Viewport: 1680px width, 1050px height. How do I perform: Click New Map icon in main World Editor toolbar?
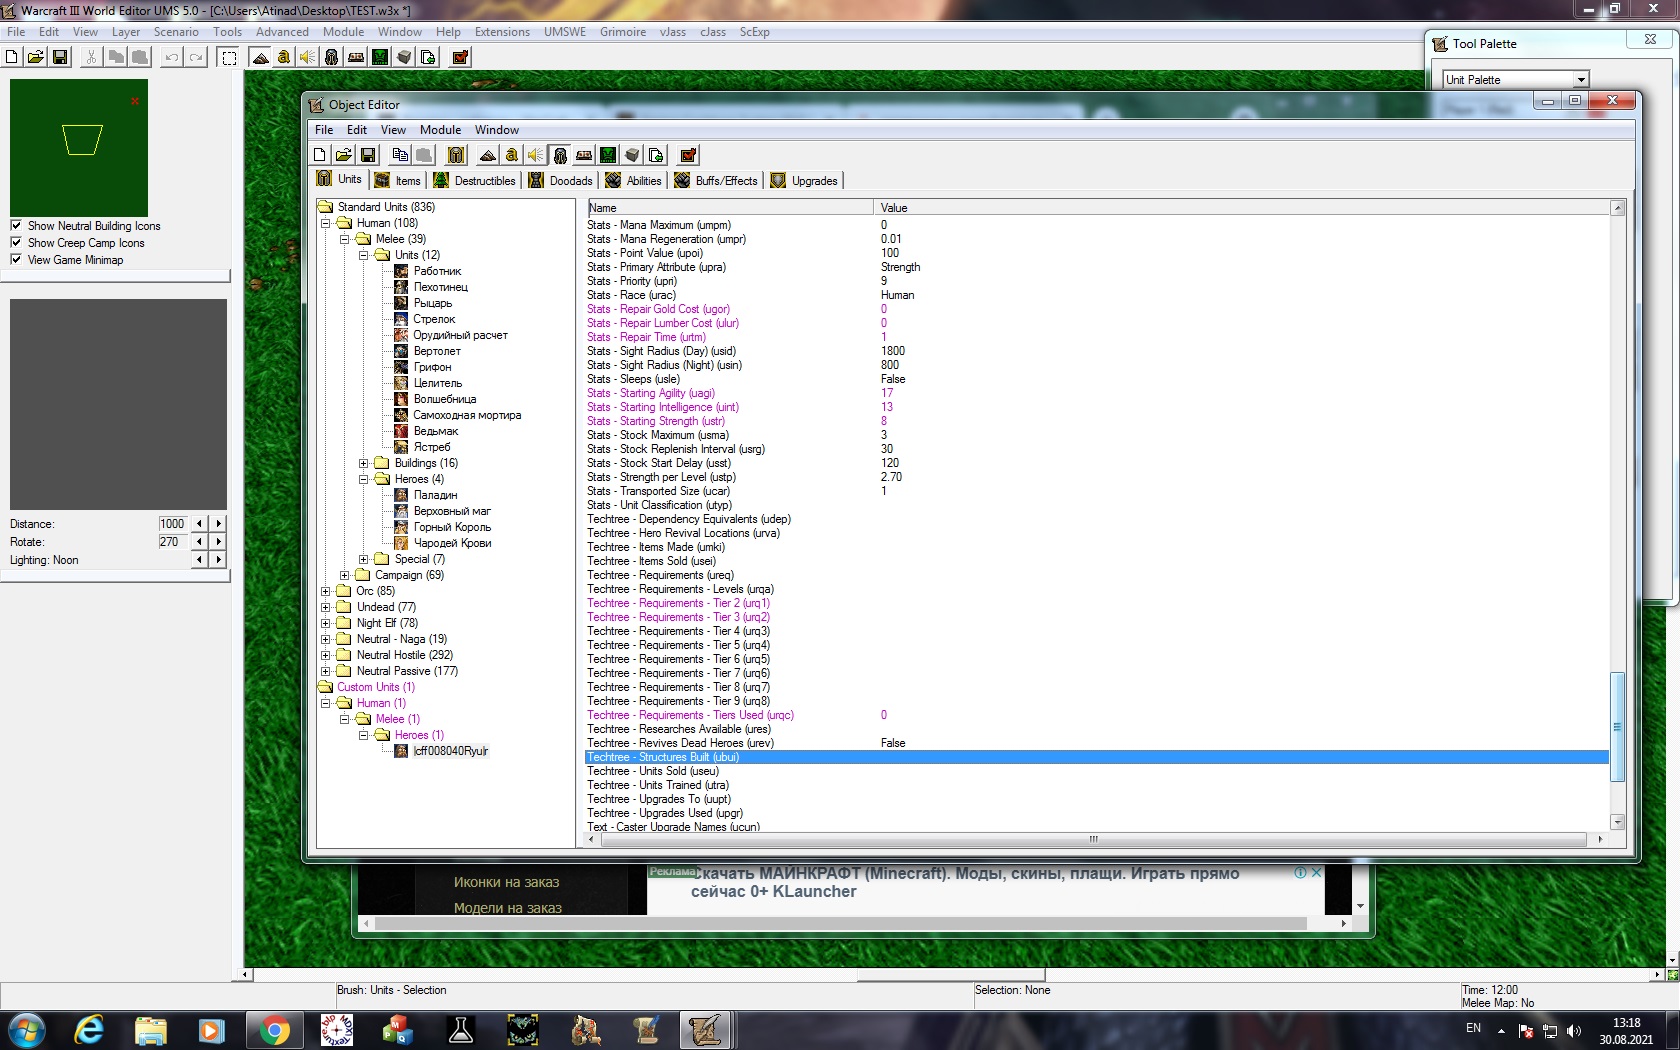pos(12,57)
